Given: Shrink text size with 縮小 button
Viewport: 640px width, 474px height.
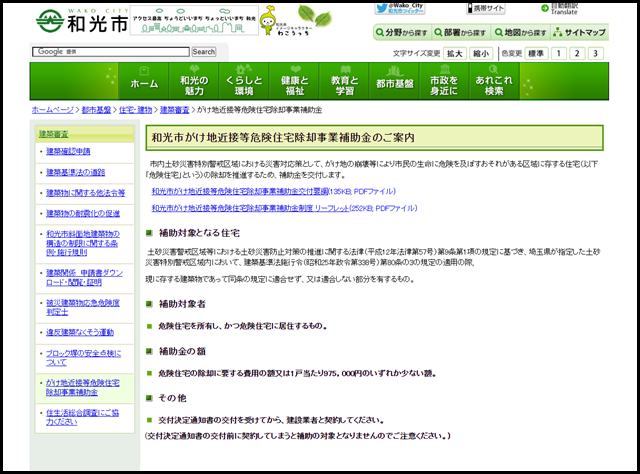Looking at the screenshot, I should [481, 53].
